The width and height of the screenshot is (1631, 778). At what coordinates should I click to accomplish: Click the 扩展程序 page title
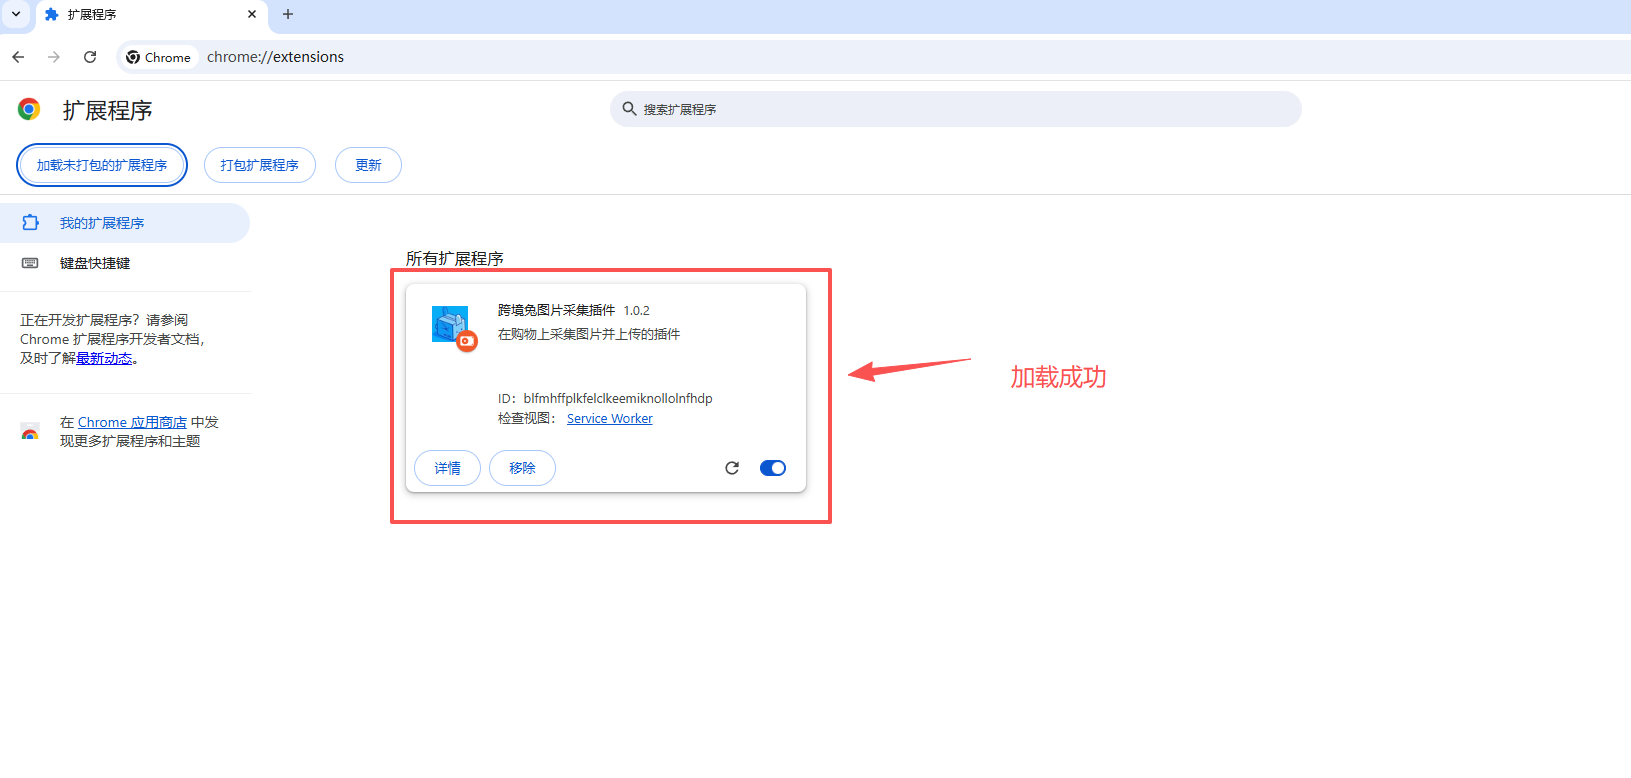pyautogui.click(x=108, y=110)
